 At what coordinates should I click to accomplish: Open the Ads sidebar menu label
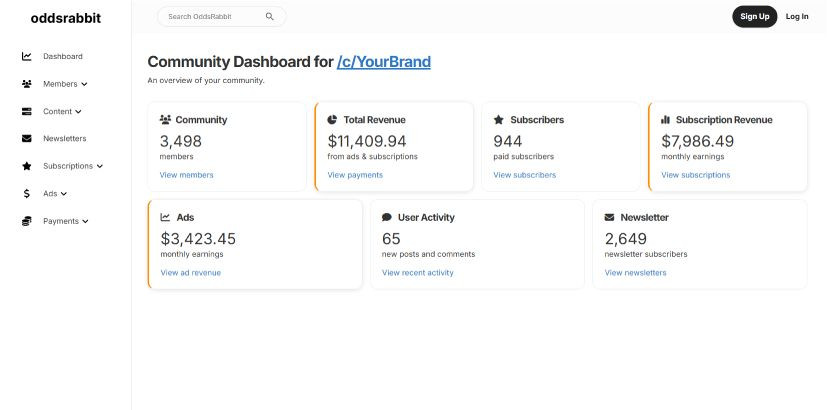[50, 194]
